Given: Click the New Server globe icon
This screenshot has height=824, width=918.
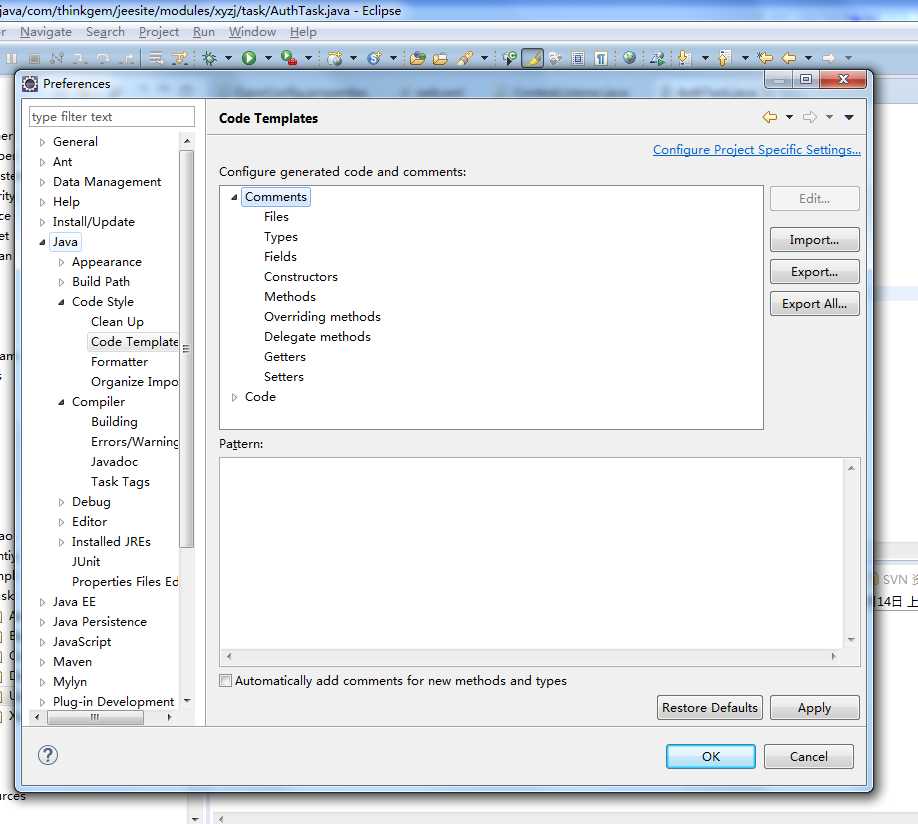Looking at the screenshot, I should 335,57.
